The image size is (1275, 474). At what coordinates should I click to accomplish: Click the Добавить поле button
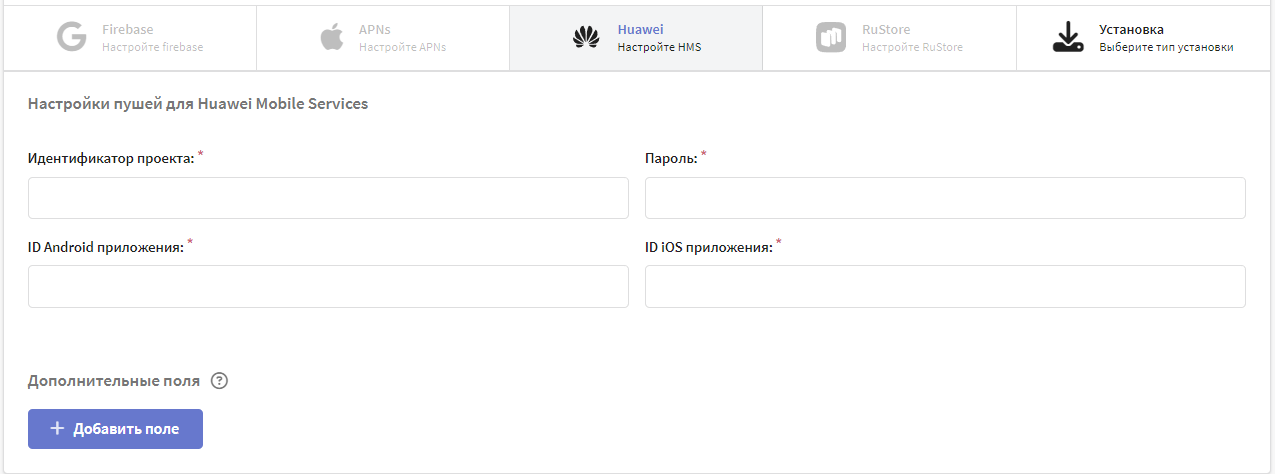115,429
